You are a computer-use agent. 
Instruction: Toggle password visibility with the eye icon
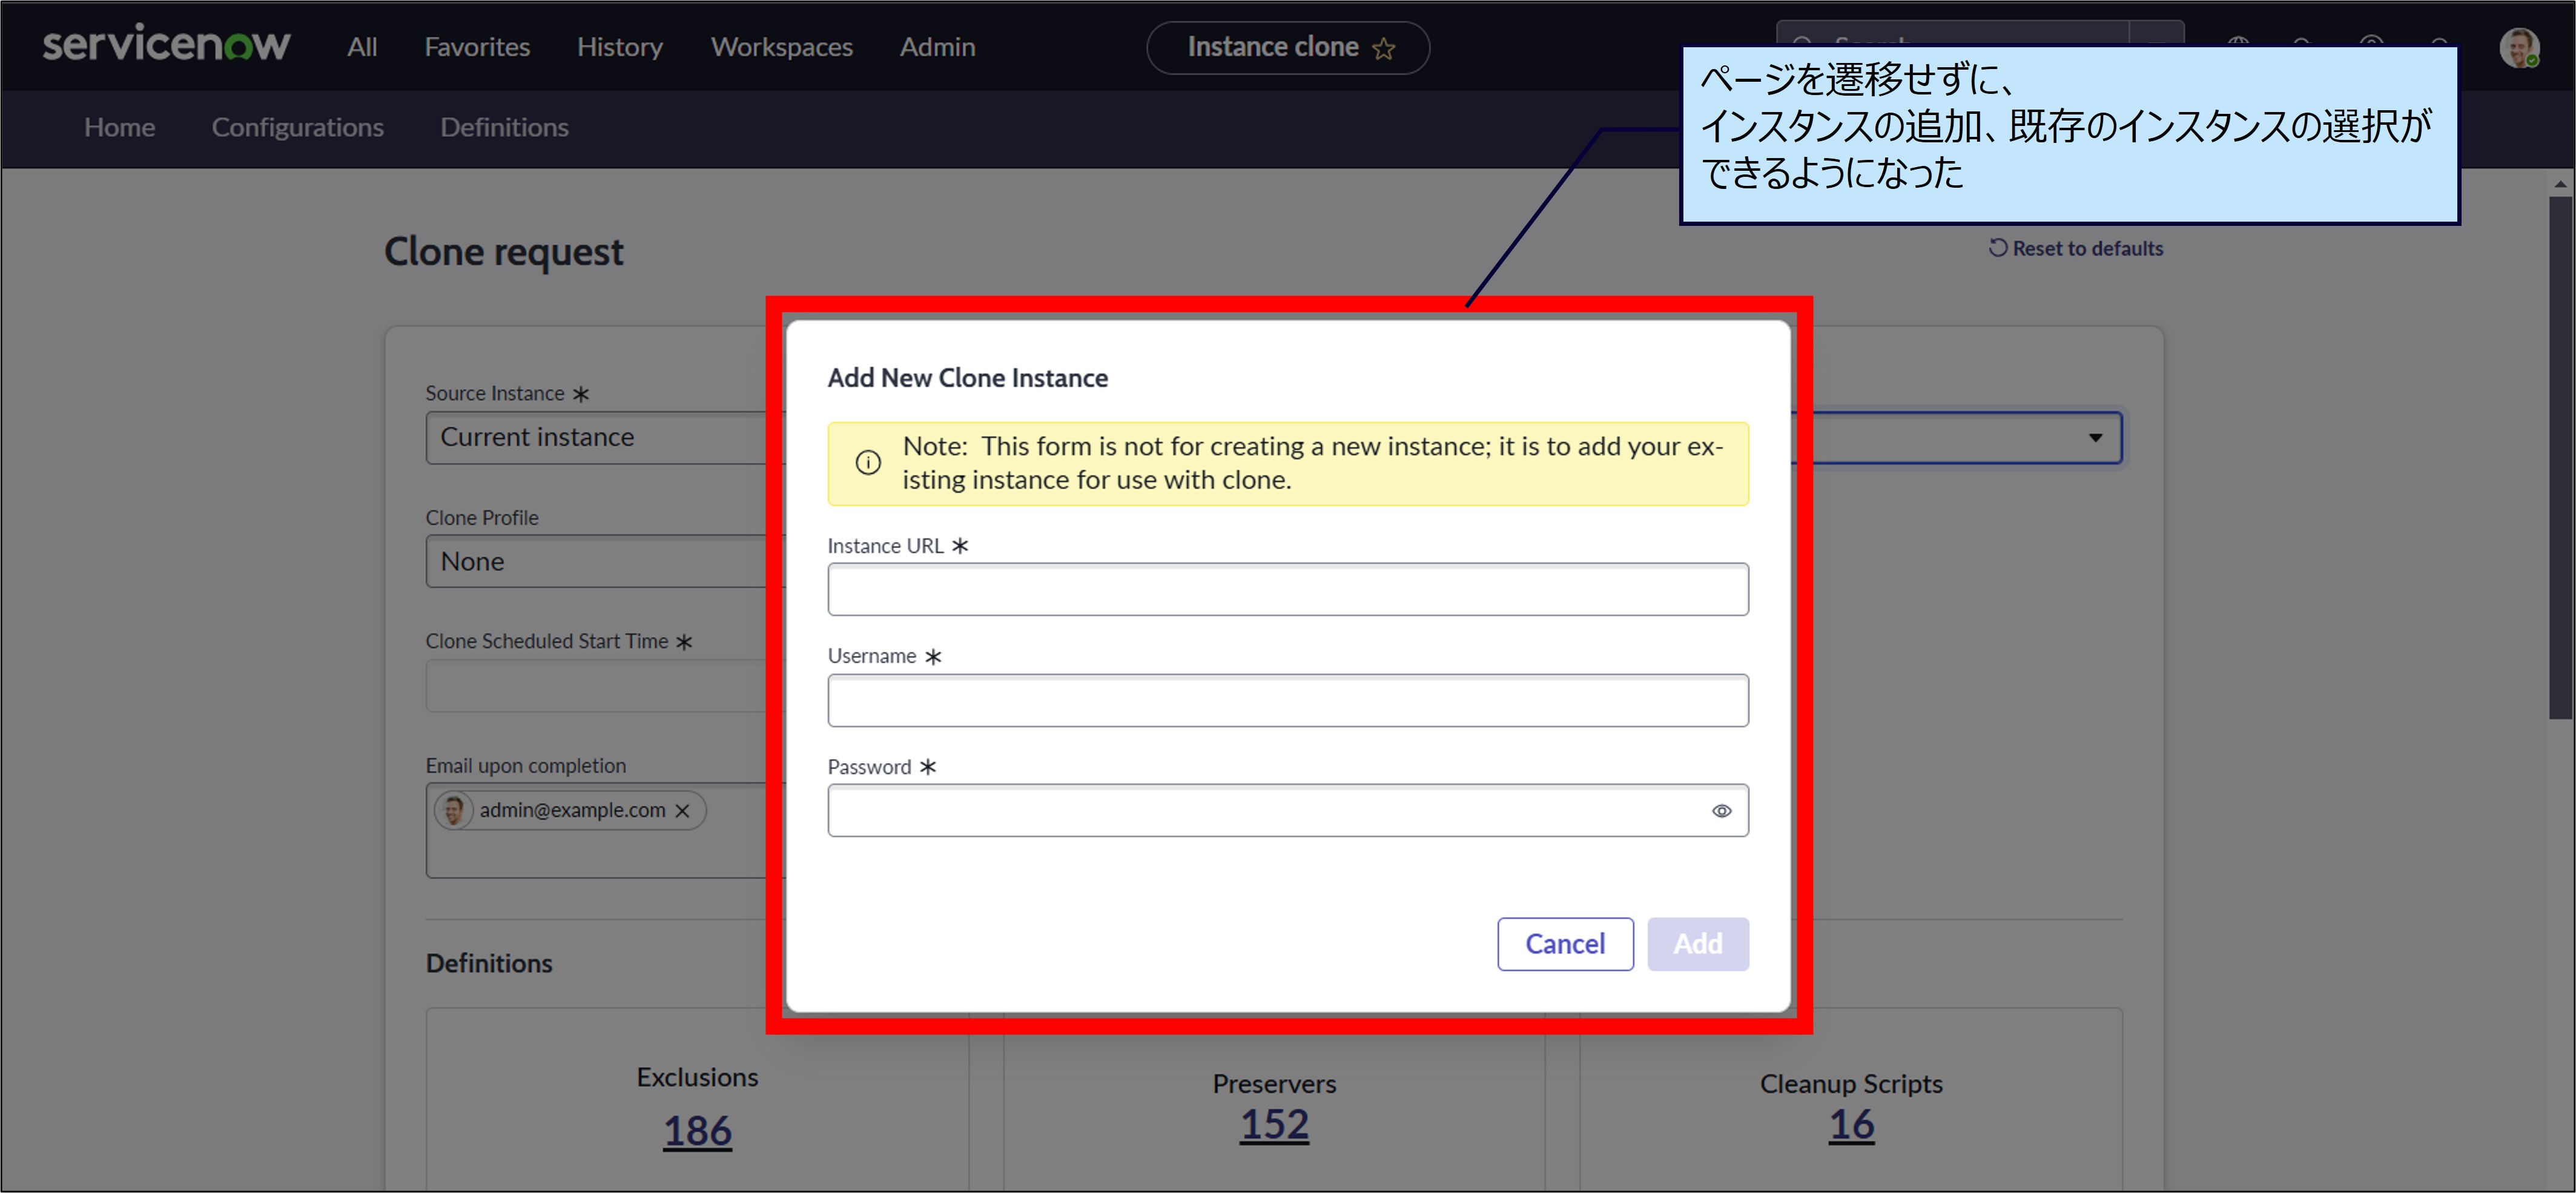tap(1722, 810)
